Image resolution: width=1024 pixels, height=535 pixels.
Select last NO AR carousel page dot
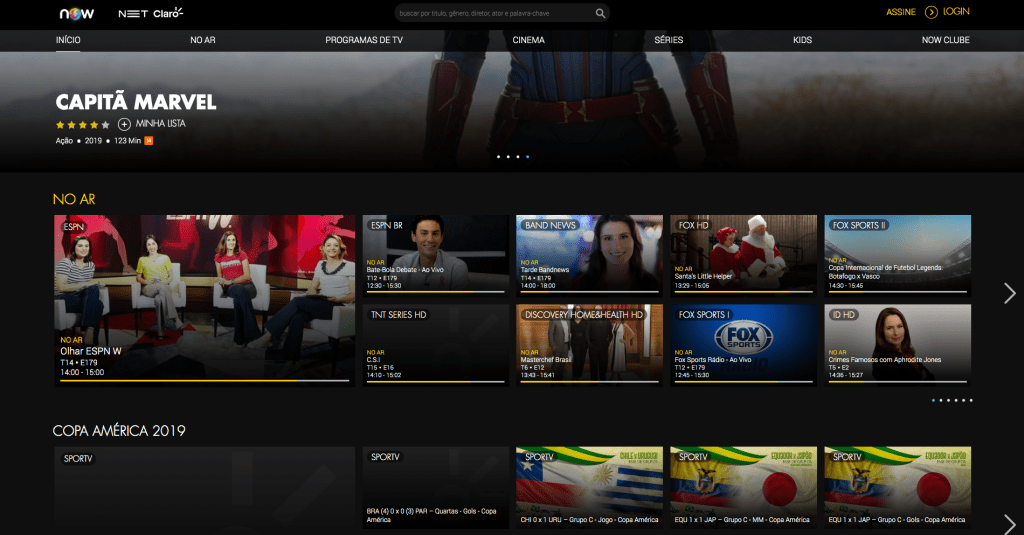(971, 400)
